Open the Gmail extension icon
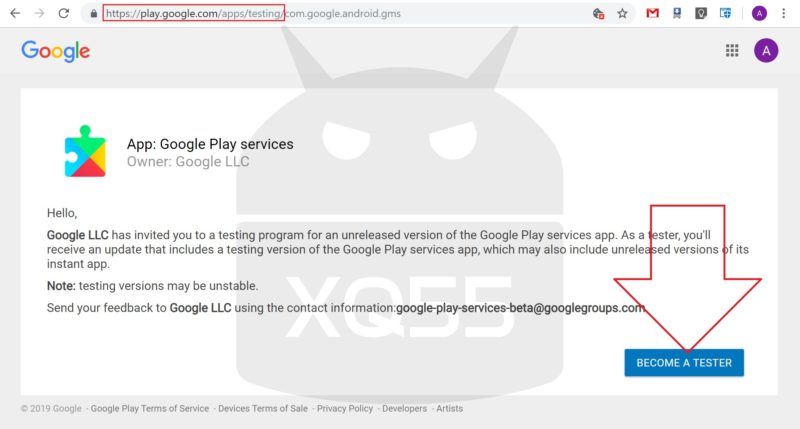800x429 pixels. pyautogui.click(x=653, y=14)
